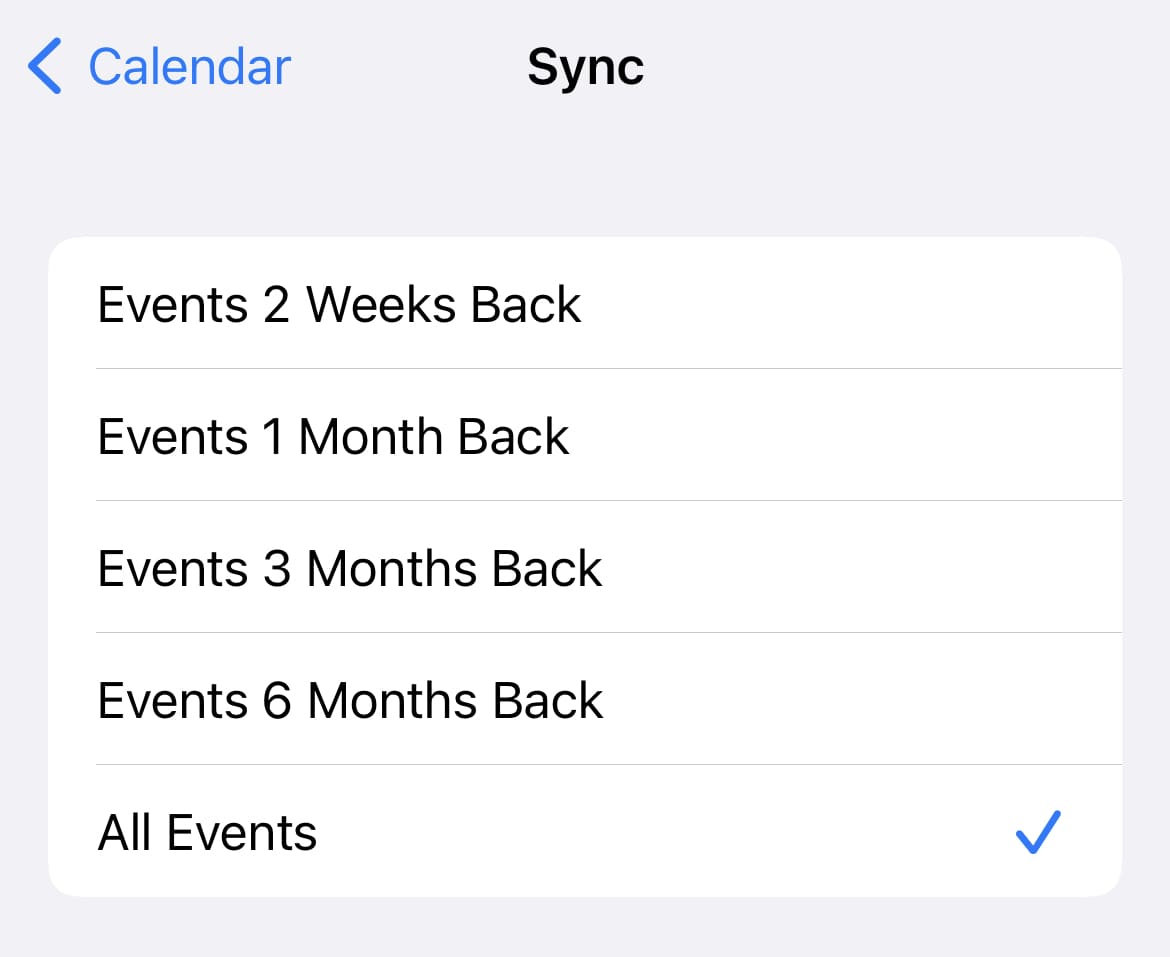The height and width of the screenshot is (957, 1170).
Task: Click the Sync page title
Action: click(x=585, y=68)
